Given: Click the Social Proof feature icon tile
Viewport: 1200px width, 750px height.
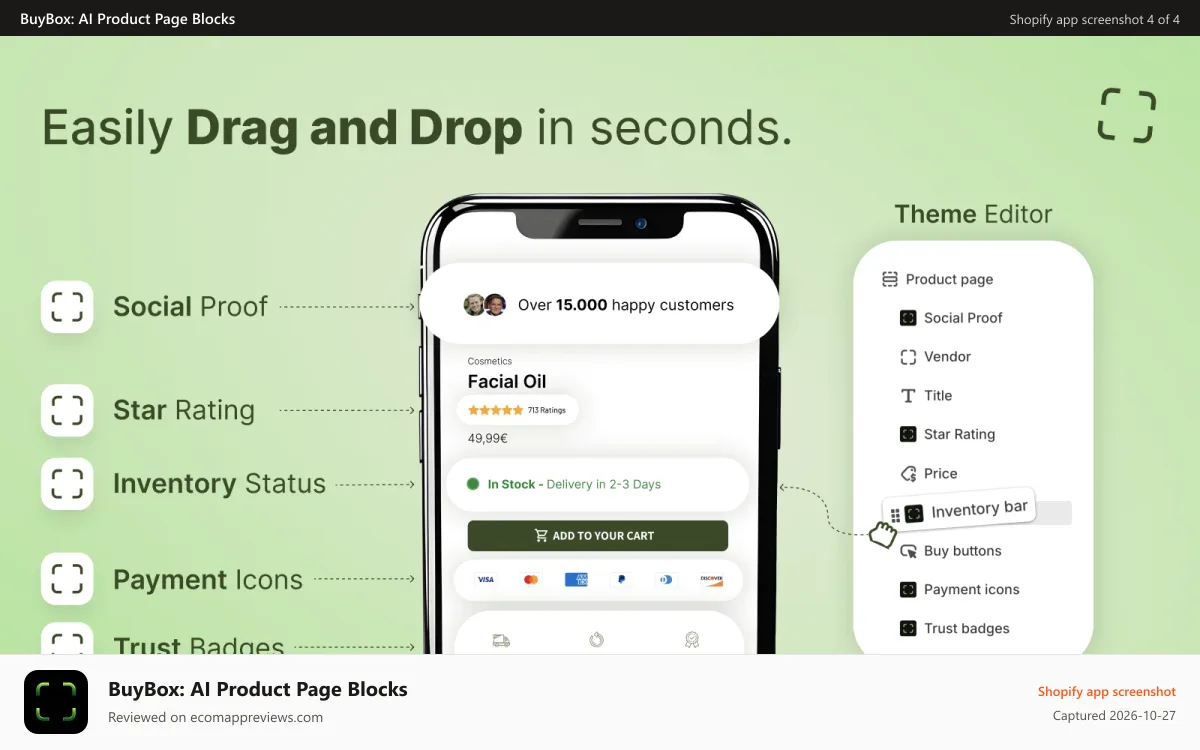Looking at the screenshot, I should tap(67, 306).
